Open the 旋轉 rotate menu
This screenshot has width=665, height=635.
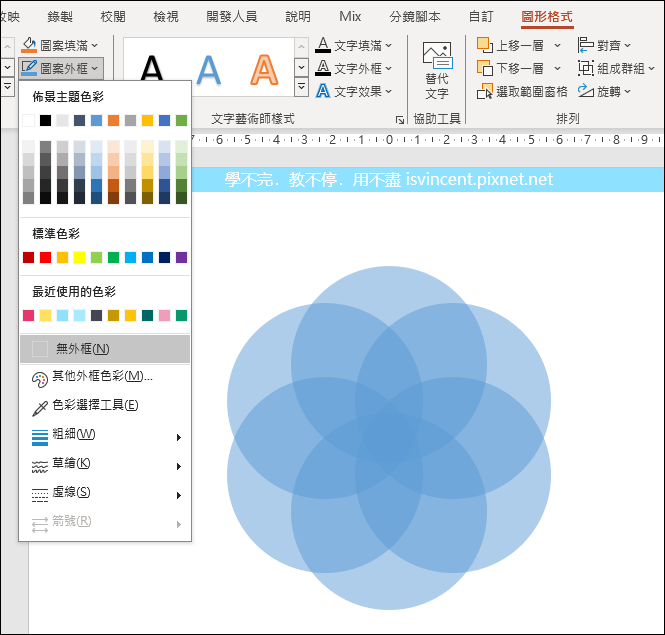point(604,91)
